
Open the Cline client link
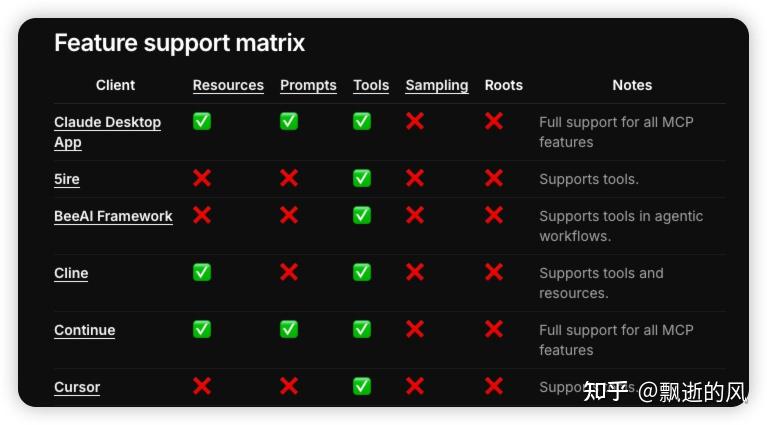(71, 273)
